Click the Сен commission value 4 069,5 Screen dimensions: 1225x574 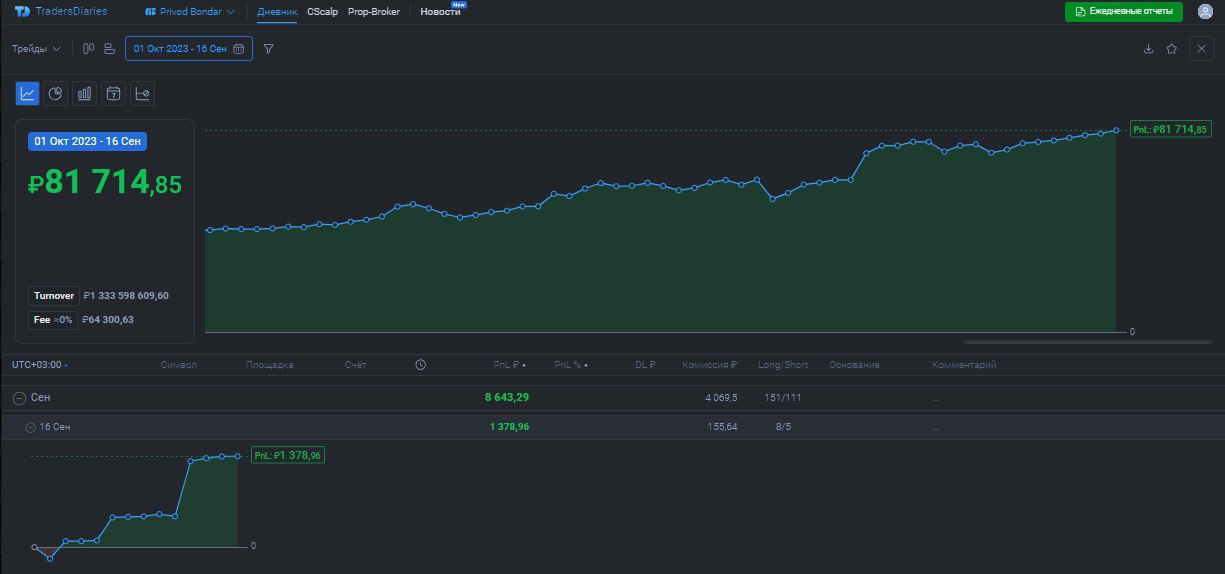point(721,398)
